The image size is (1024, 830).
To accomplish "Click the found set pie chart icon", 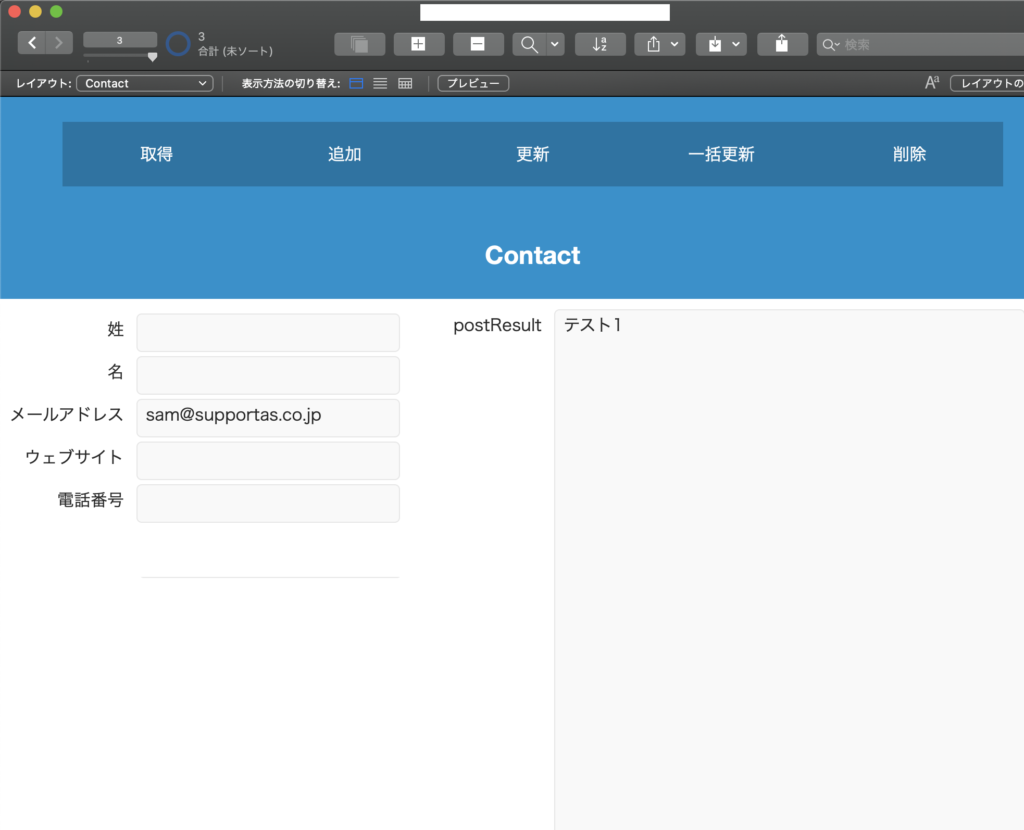I will [178, 44].
